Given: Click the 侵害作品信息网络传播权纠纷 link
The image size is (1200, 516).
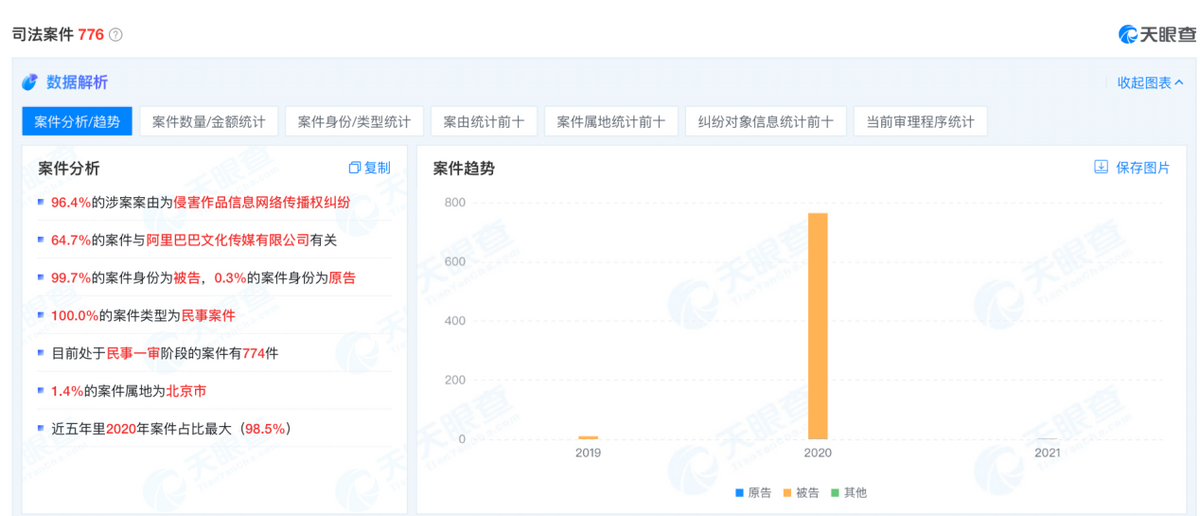Looking at the screenshot, I should click(x=262, y=202).
